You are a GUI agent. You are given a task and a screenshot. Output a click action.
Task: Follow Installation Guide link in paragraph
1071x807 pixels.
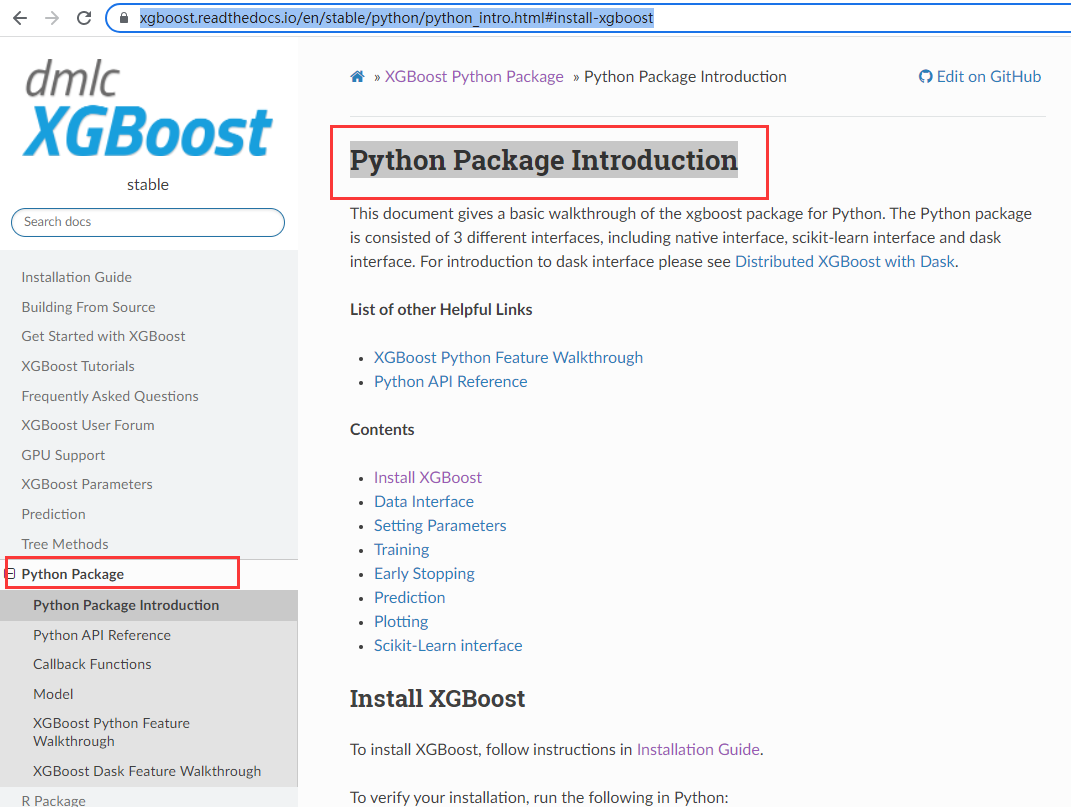pyautogui.click(x=698, y=750)
